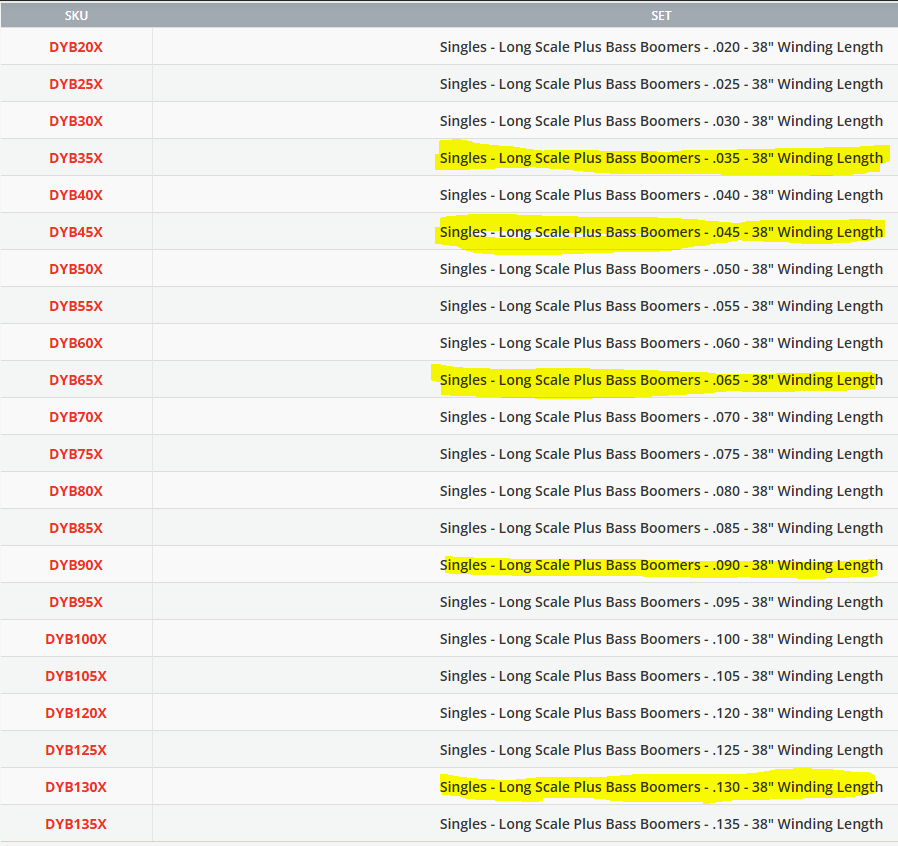Open the DYB105X SKU link

click(x=76, y=676)
